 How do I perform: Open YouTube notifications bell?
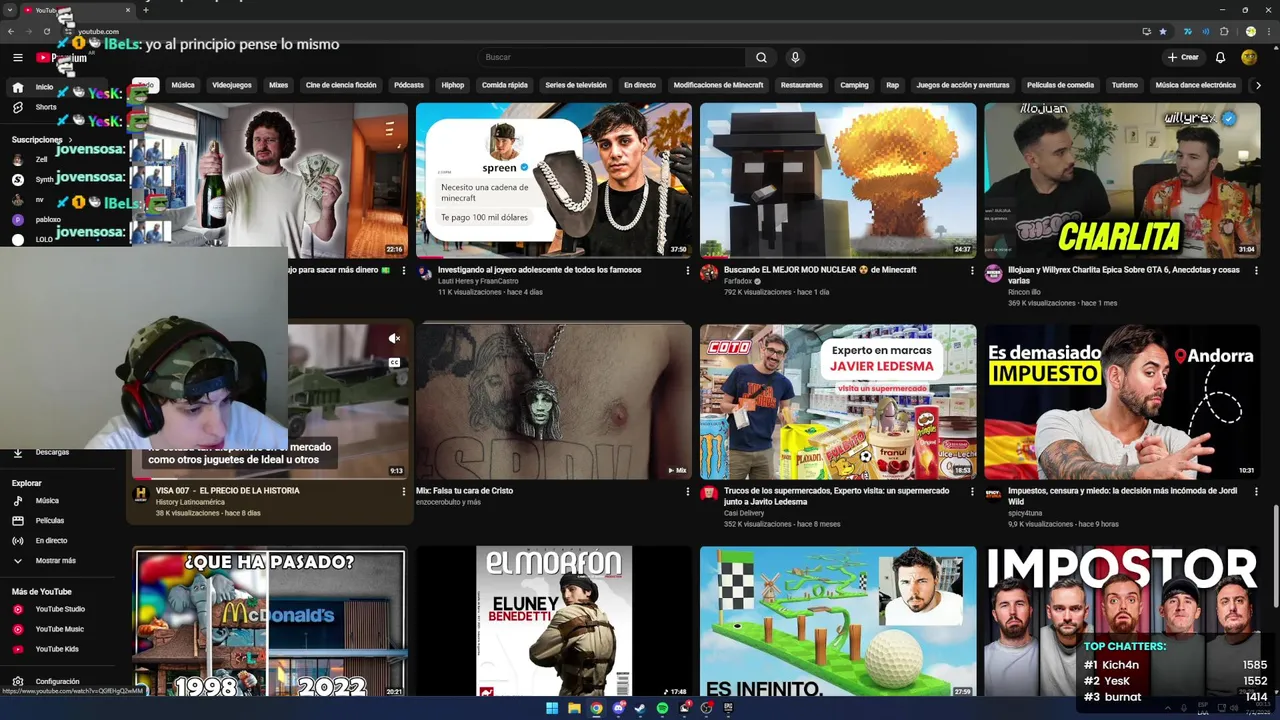(x=1220, y=58)
